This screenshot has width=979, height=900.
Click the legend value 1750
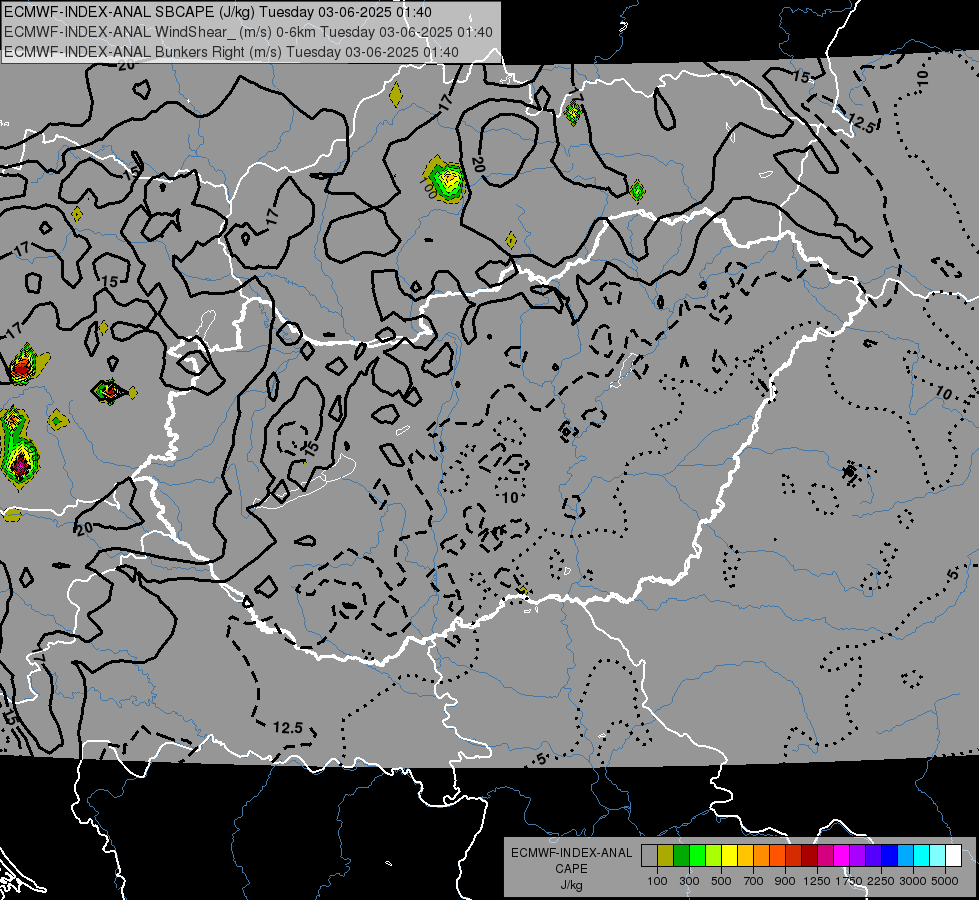point(849,881)
